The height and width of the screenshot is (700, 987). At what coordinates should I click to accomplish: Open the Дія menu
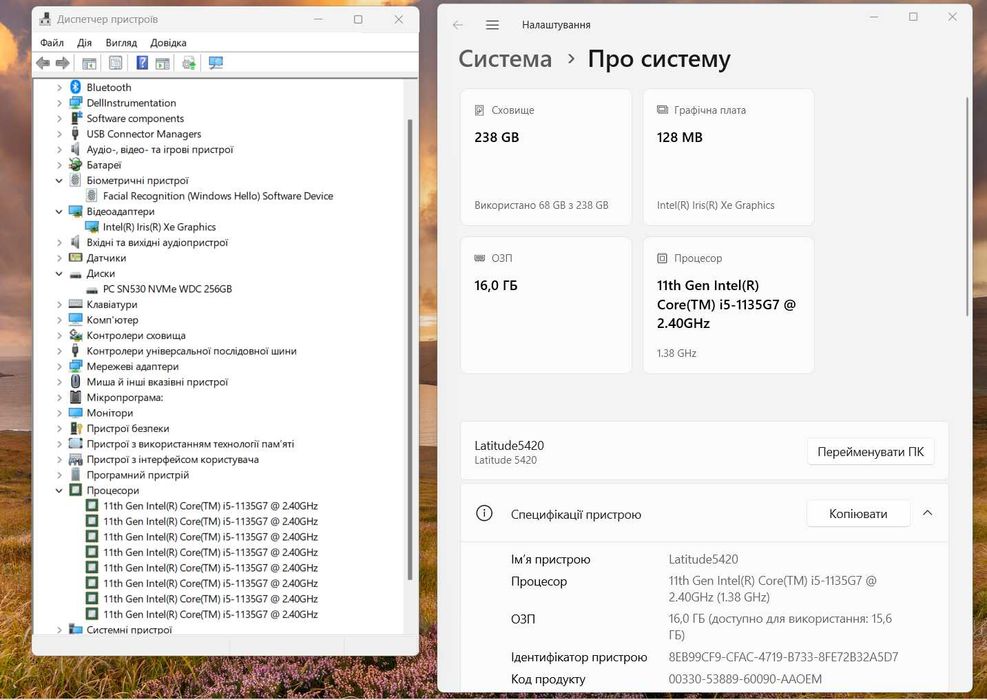84,43
